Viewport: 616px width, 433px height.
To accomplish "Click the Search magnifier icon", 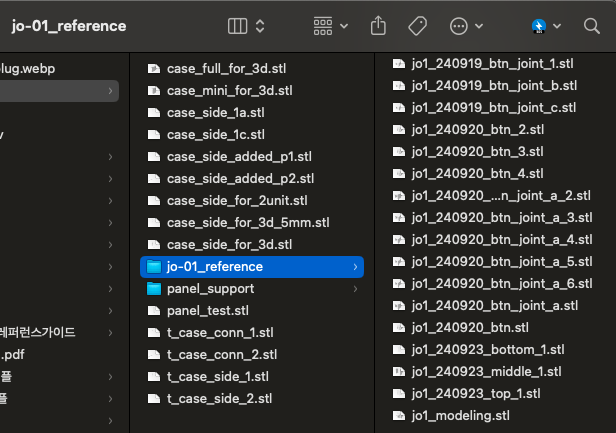I will (x=592, y=26).
